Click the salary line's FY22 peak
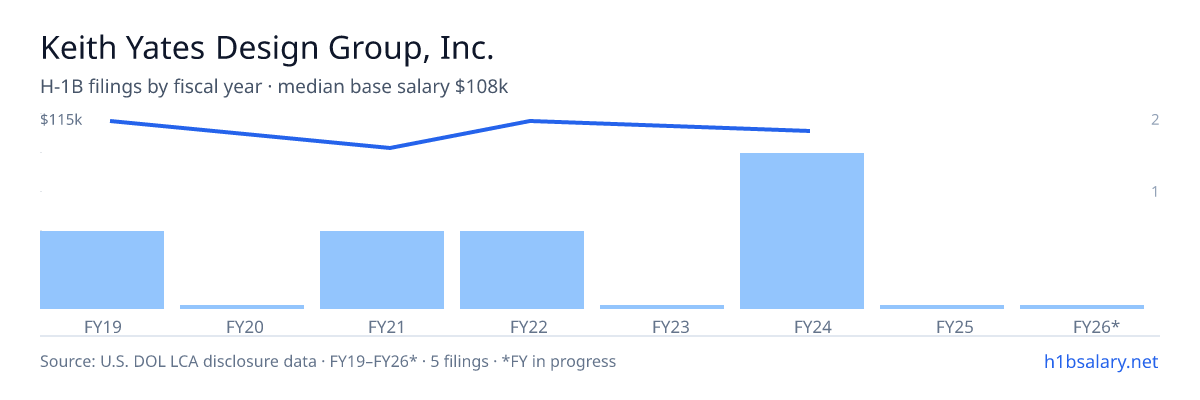 coord(529,121)
